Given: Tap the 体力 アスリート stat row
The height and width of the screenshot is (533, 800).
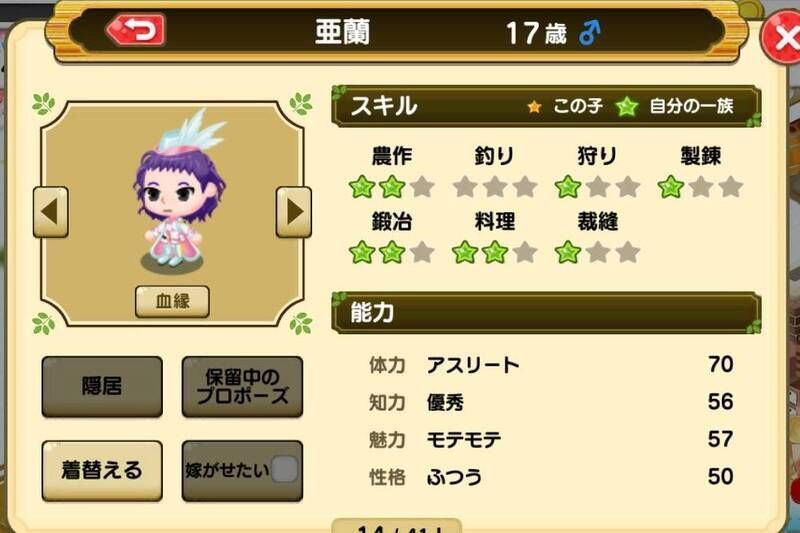Looking at the screenshot, I should tap(551, 365).
